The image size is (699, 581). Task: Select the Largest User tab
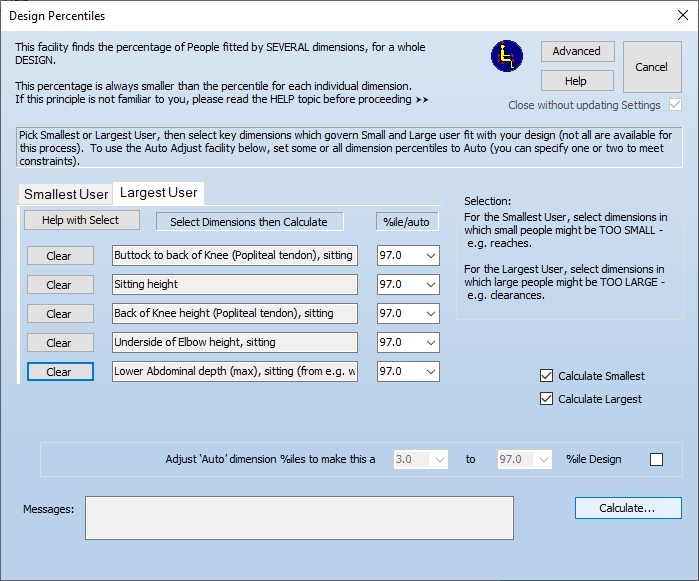click(158, 192)
